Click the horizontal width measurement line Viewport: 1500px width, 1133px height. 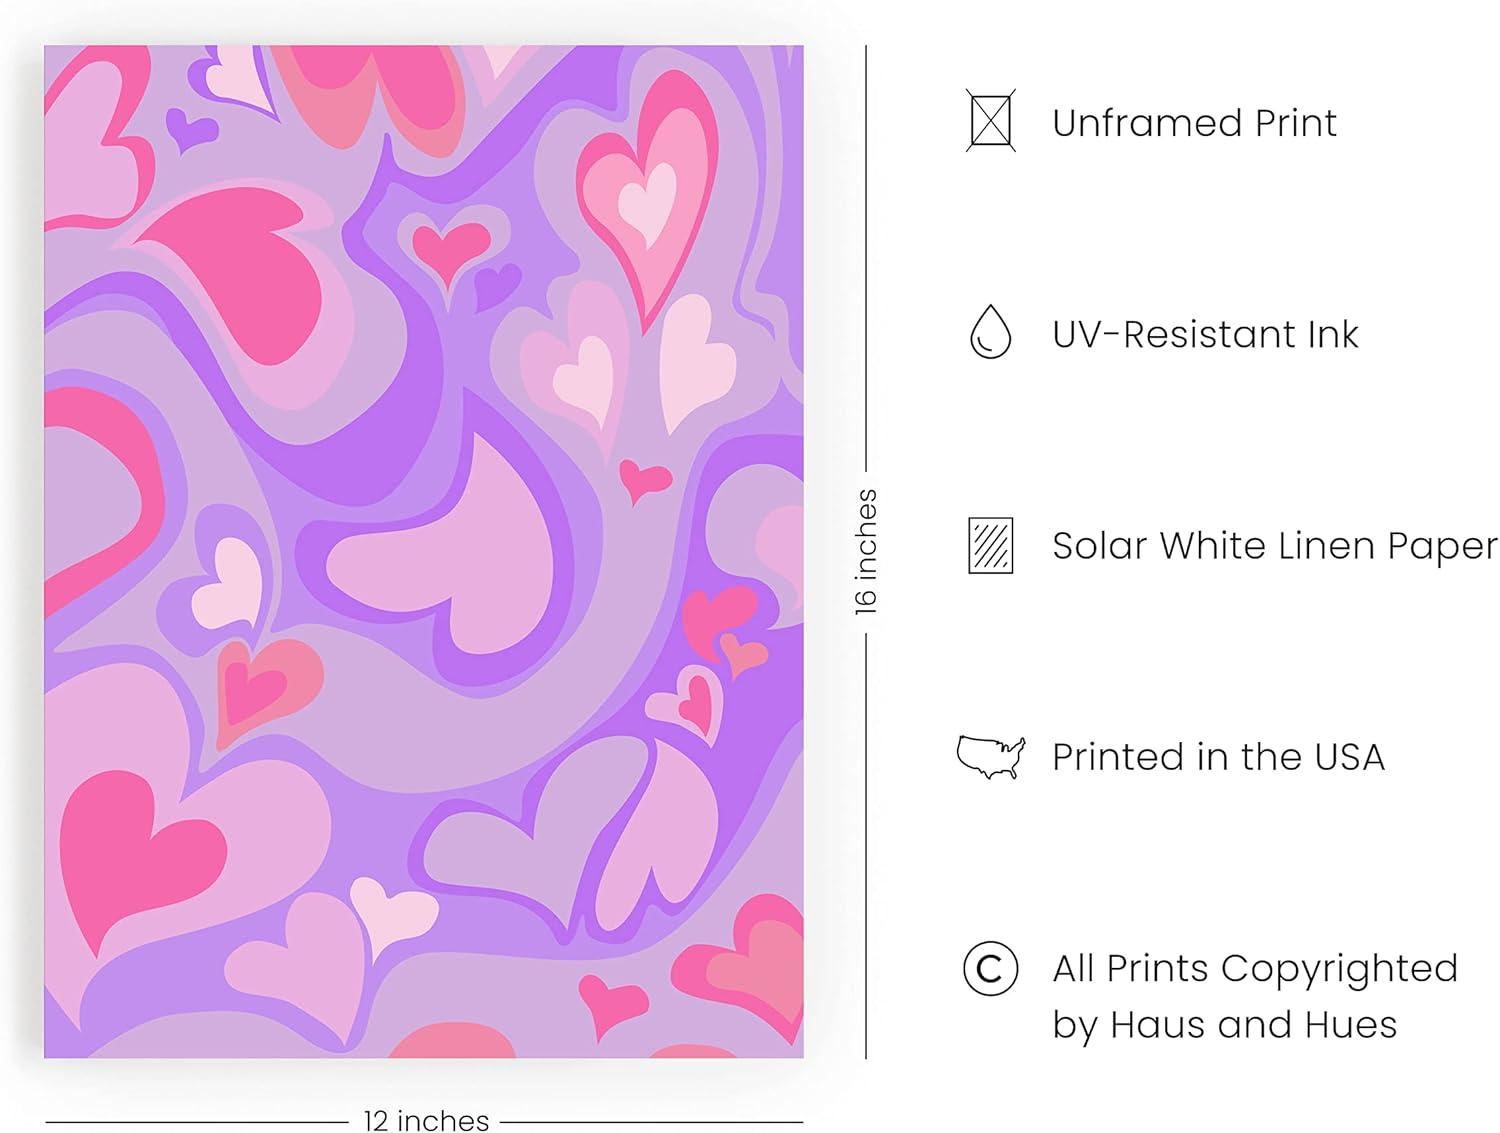click(x=424, y=1121)
